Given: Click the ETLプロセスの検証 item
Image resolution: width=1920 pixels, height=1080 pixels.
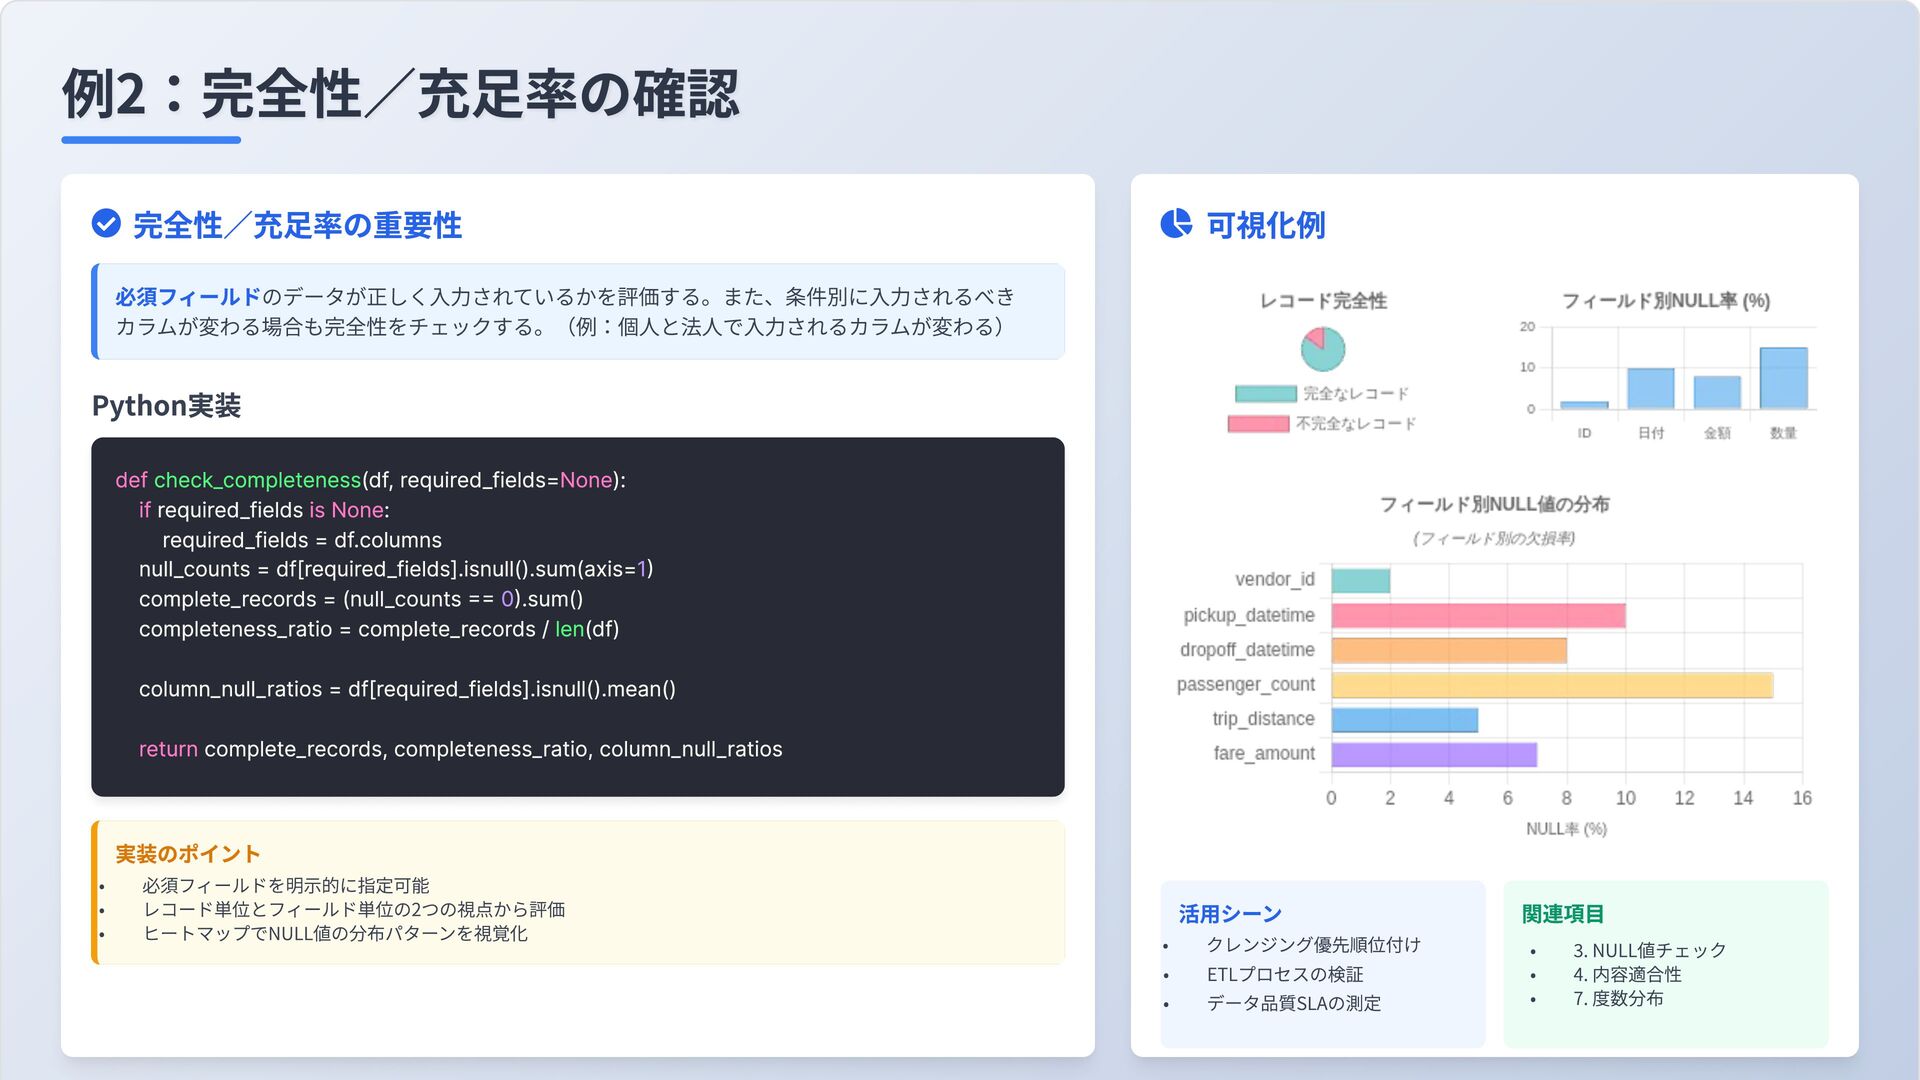Looking at the screenshot, I should click(x=1285, y=974).
